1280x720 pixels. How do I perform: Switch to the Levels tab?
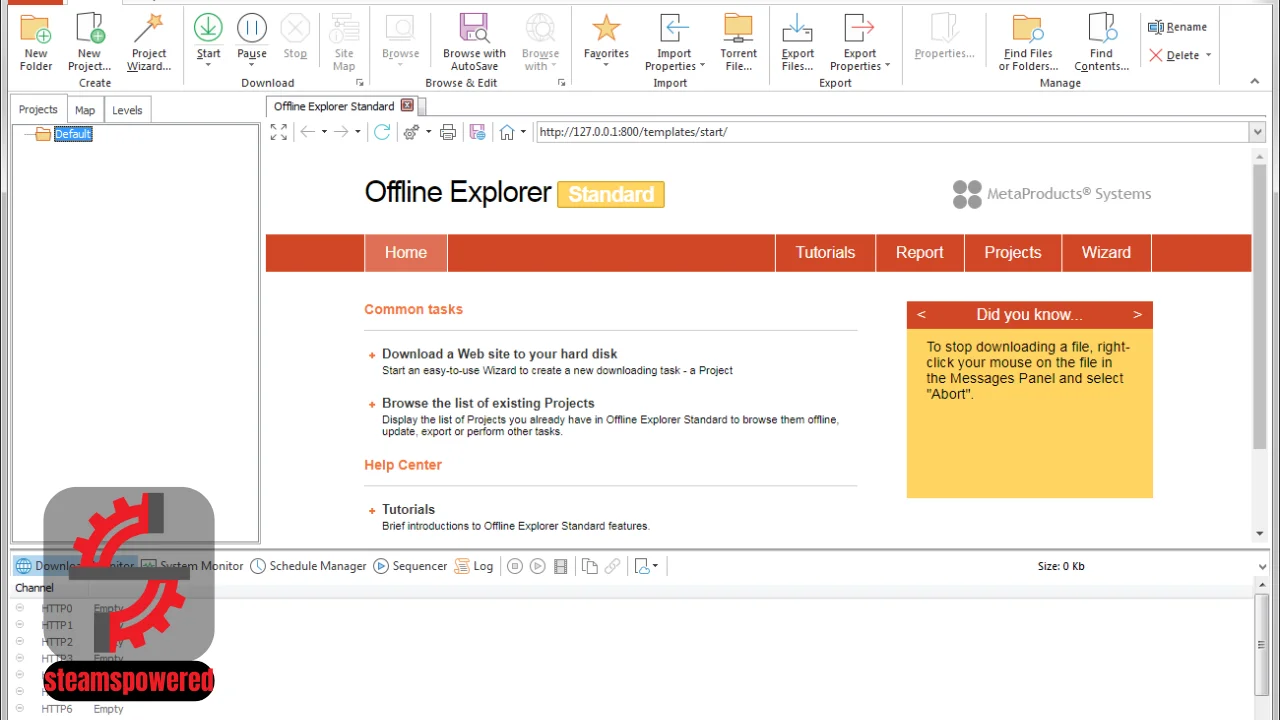pyautogui.click(x=127, y=110)
